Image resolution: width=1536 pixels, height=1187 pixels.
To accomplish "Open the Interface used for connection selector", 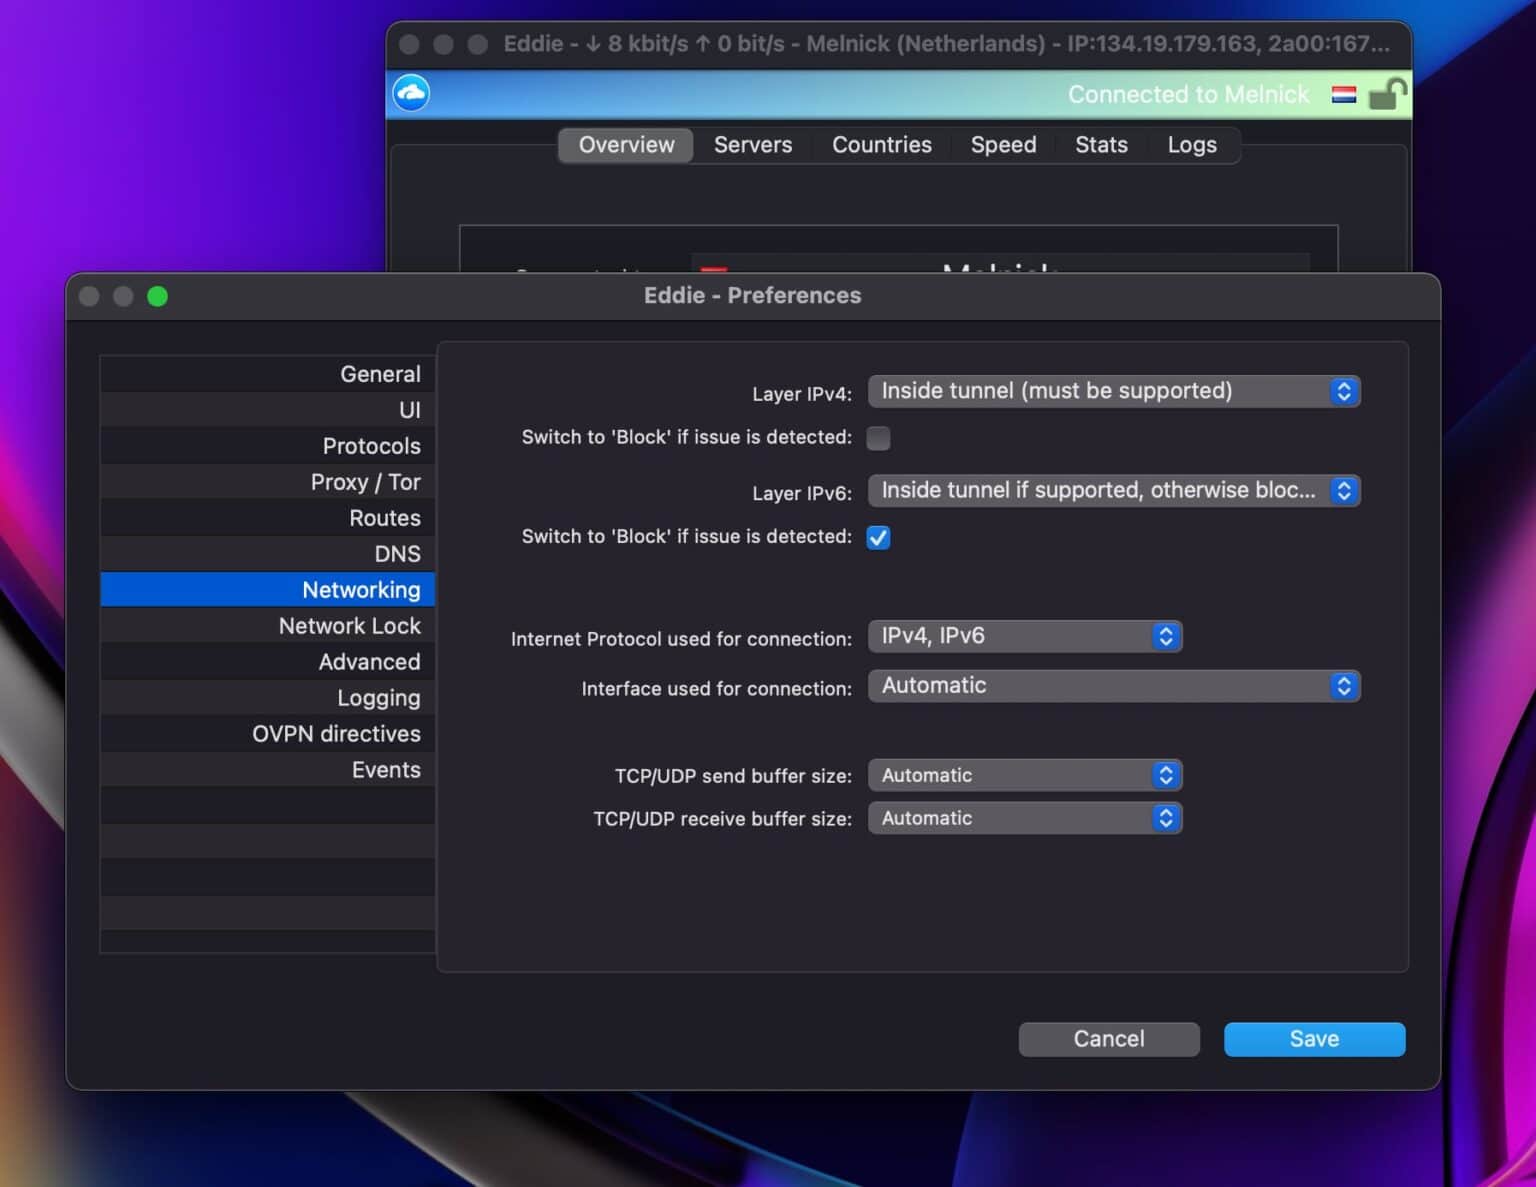I will (x=1114, y=686).
